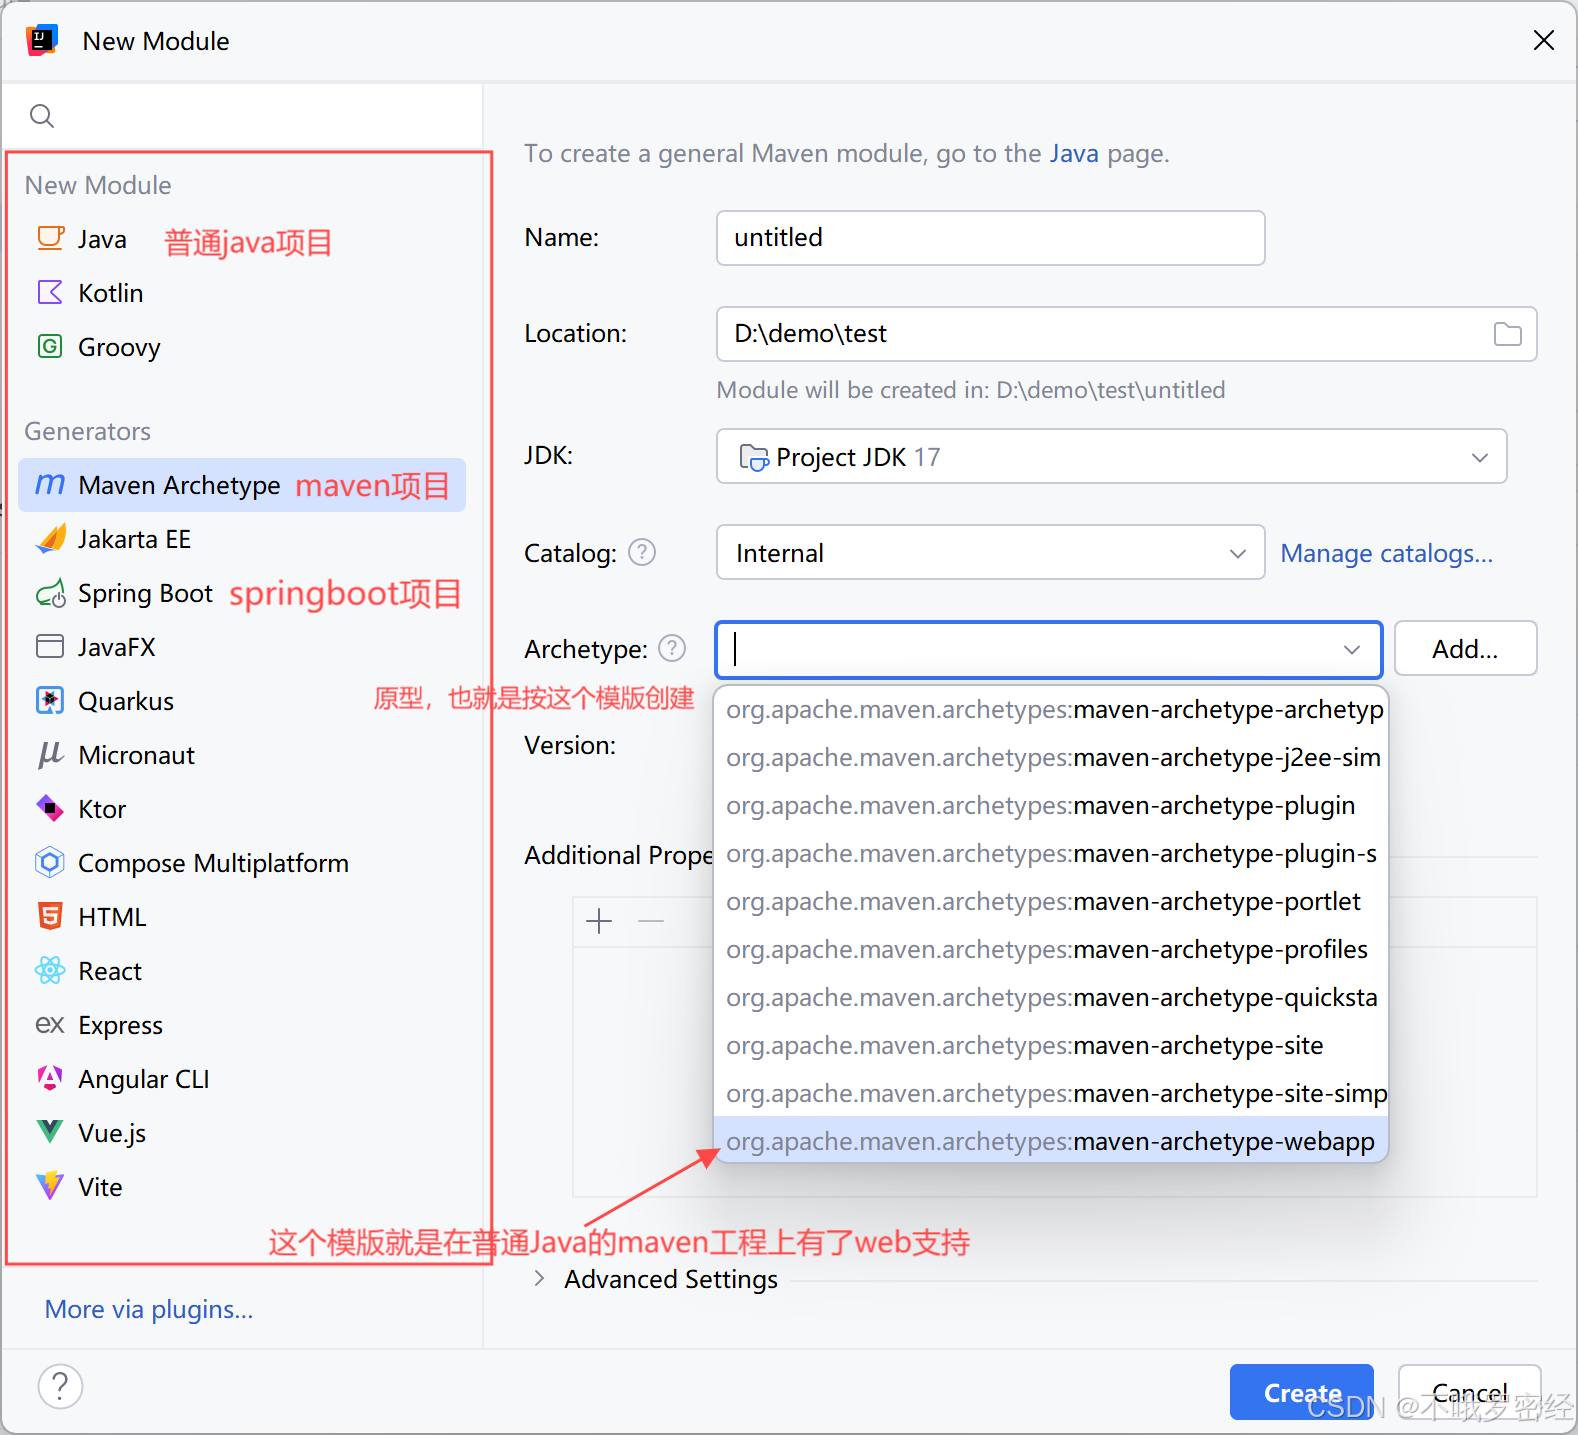Click the HTML5 icon
The image size is (1578, 1435).
tap(50, 916)
